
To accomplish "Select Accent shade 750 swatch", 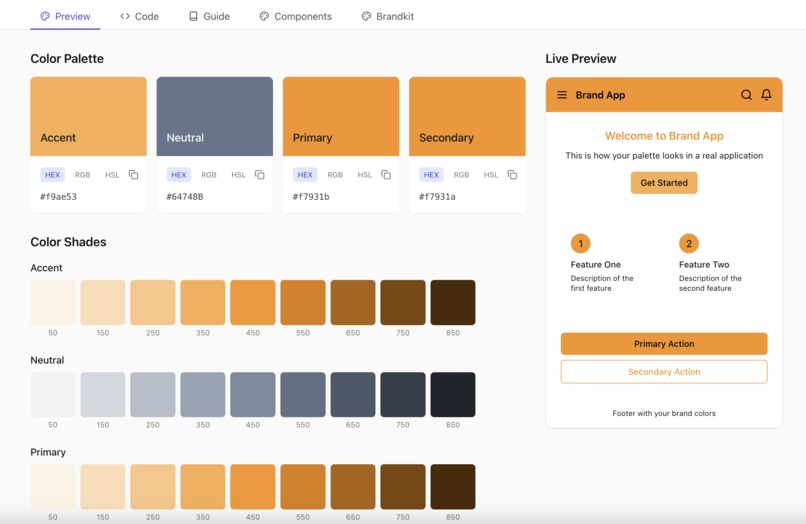I will coord(403,302).
